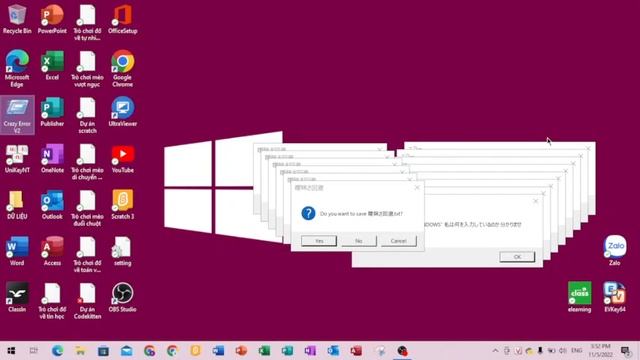
Task: Select the PowerPoint desktop shortcut
Action: pos(52,19)
